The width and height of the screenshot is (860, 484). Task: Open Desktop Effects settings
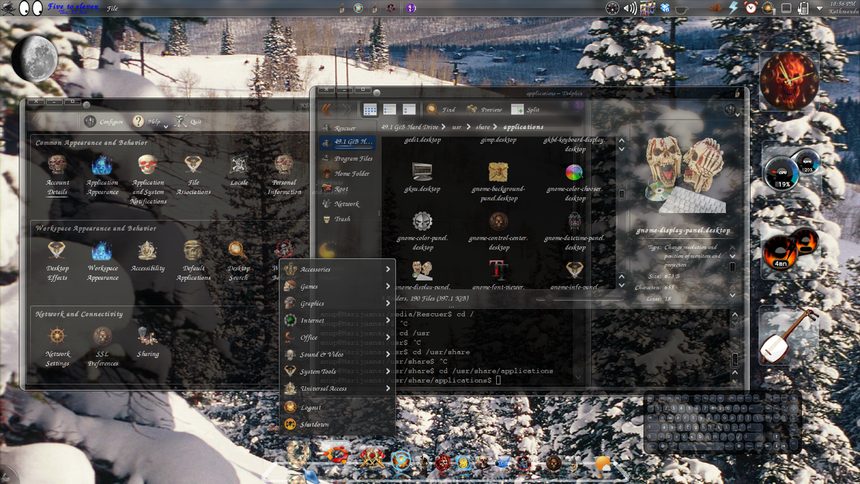pyautogui.click(x=57, y=261)
